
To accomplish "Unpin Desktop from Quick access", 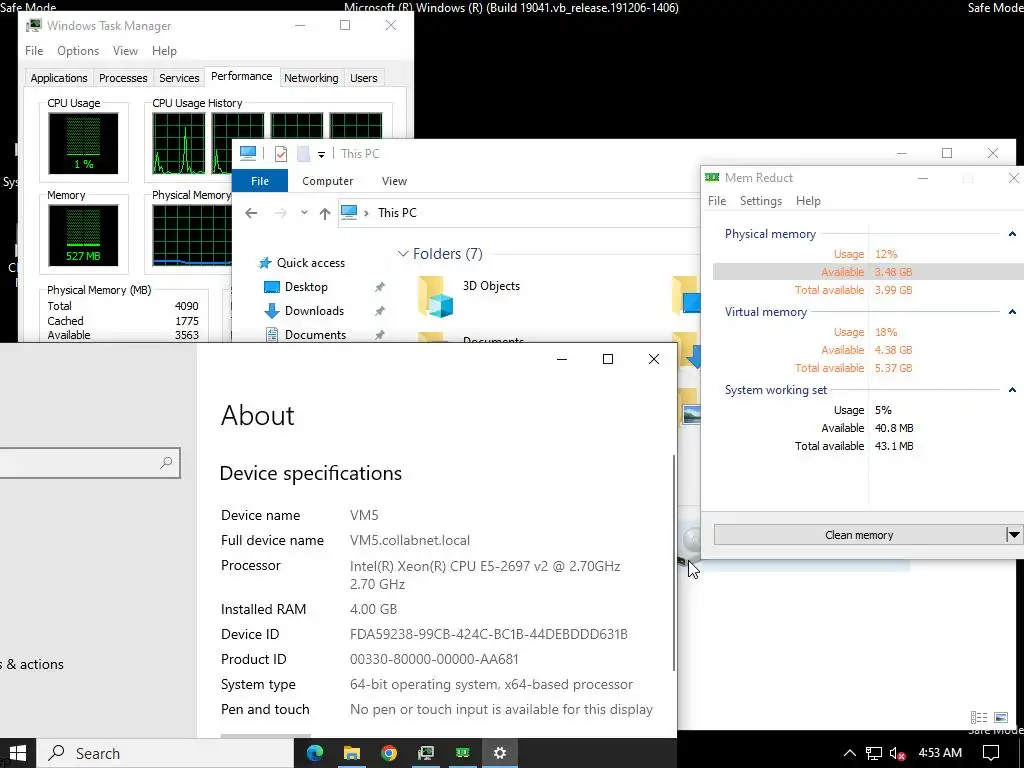I will click(379, 287).
